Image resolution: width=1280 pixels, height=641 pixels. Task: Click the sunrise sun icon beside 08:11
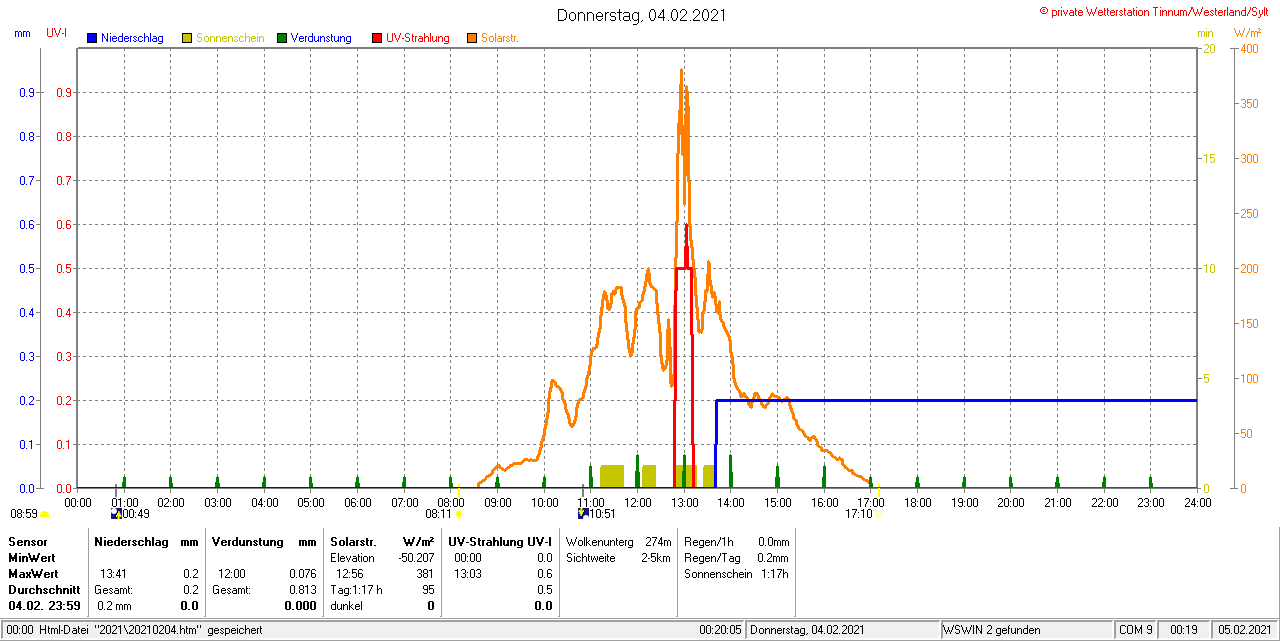click(459, 514)
